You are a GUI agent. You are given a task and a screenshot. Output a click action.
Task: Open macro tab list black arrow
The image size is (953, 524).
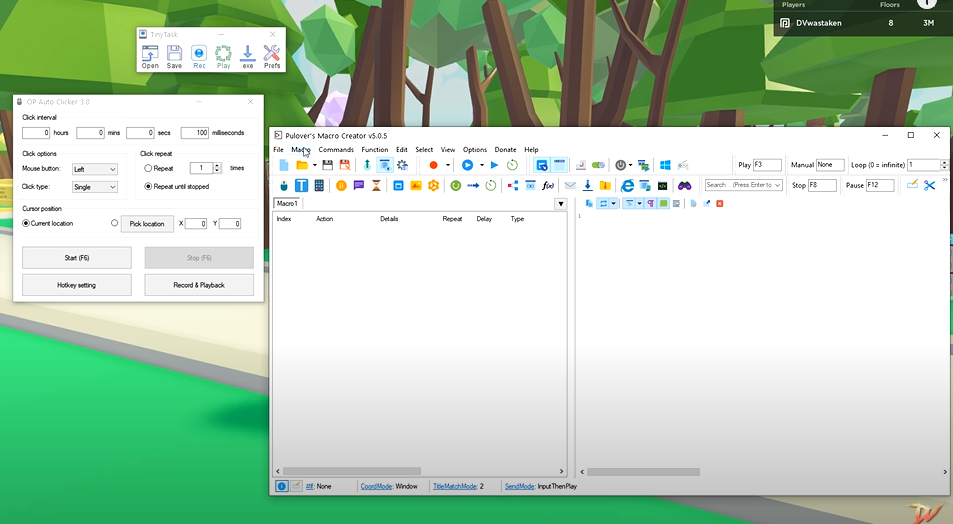pyautogui.click(x=561, y=204)
